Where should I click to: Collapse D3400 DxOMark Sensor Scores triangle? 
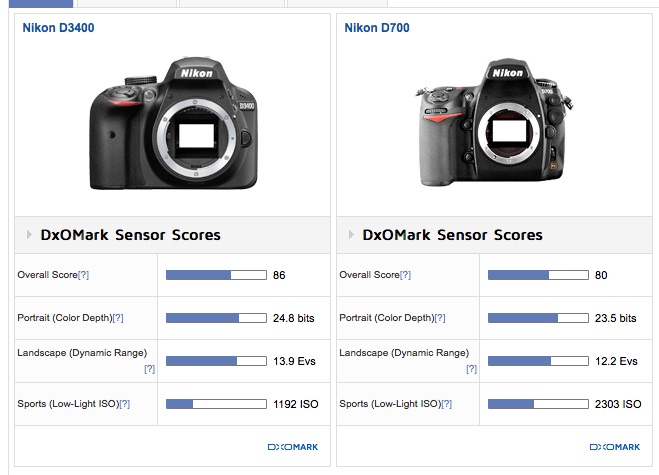(29, 235)
